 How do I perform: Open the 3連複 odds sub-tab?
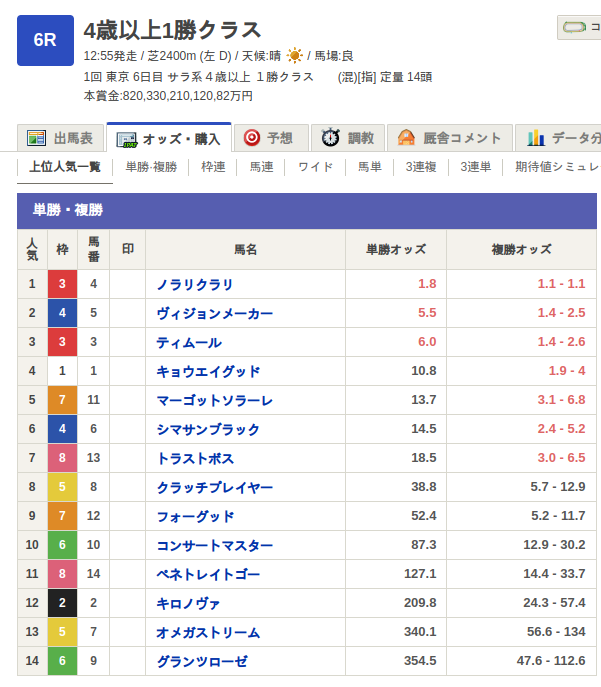click(x=421, y=167)
